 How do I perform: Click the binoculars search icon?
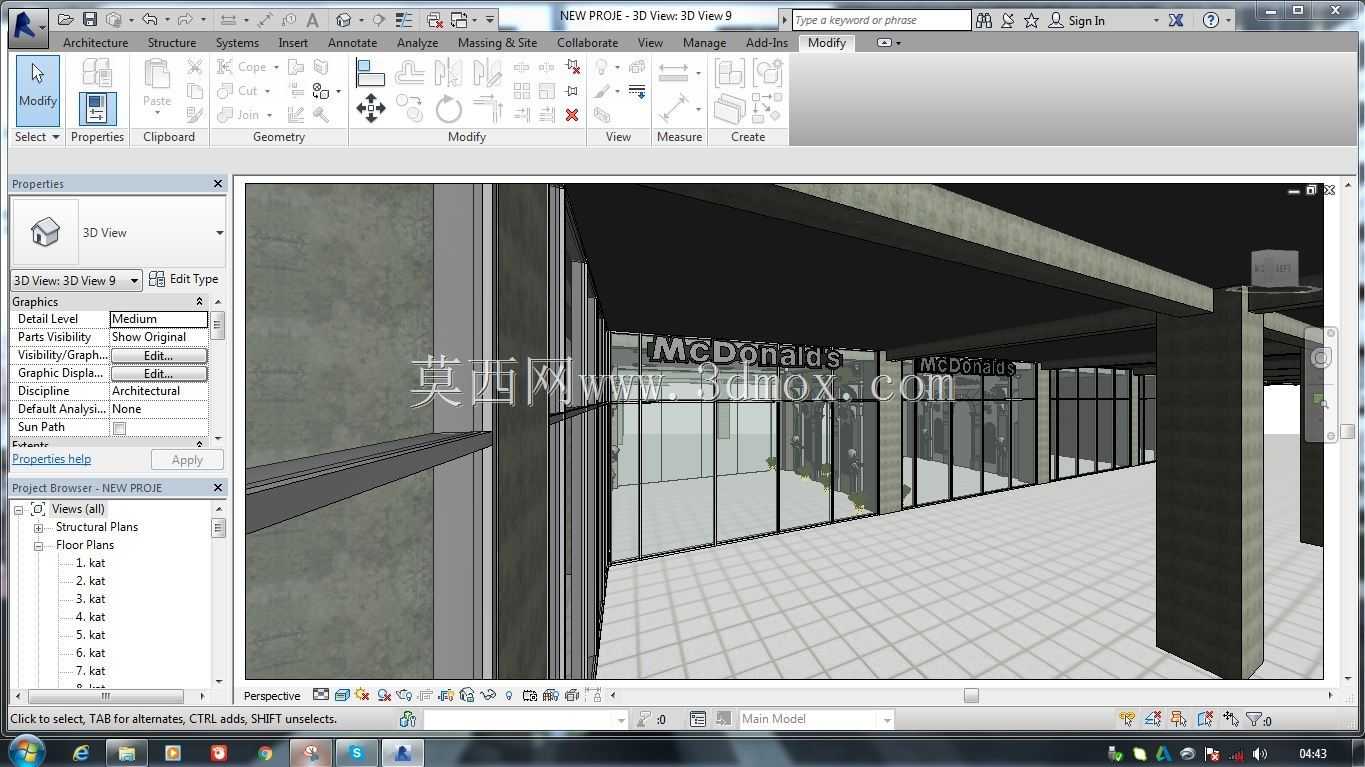[984, 20]
